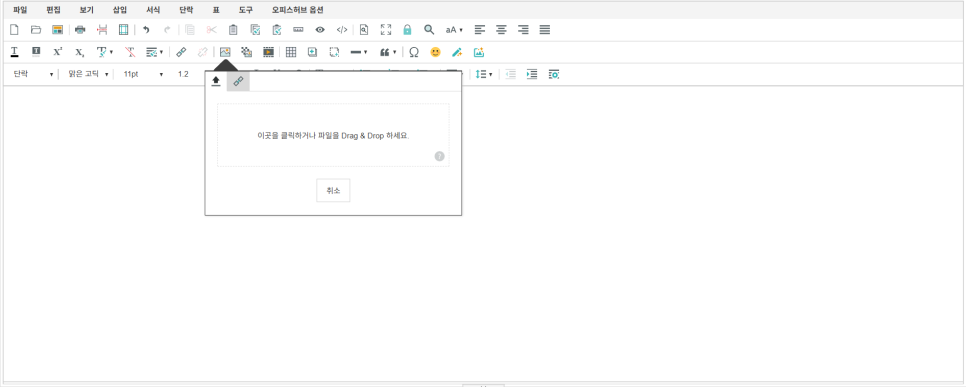Viewport: 966px width, 387px height.
Task: Open the 맑은 고딕 font family dropdown
Action: tap(87, 74)
